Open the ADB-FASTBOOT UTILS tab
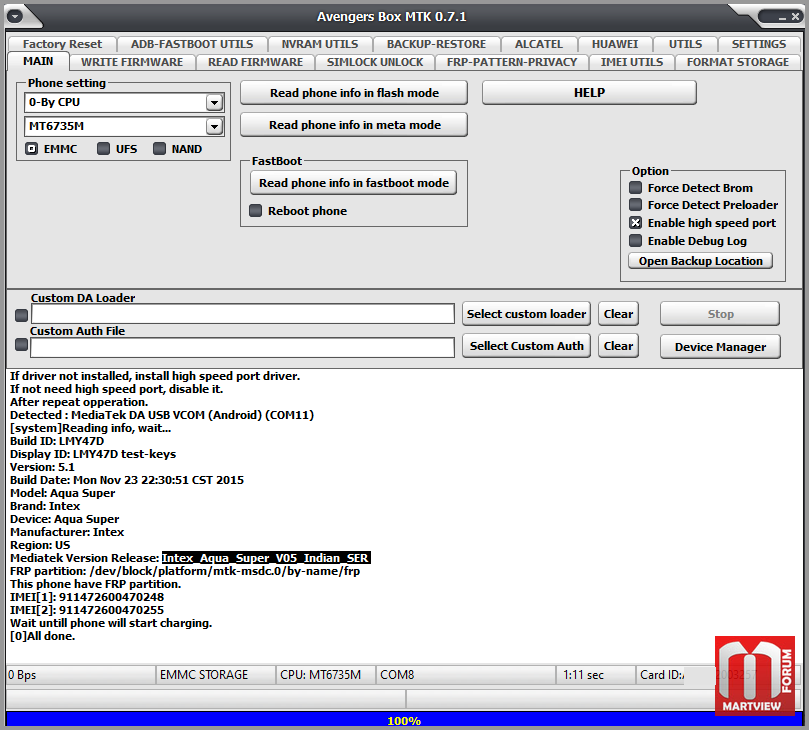 (x=192, y=44)
